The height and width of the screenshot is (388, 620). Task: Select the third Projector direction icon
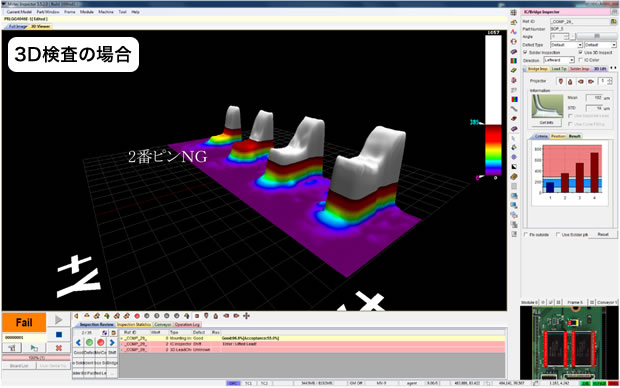pyautogui.click(x=580, y=81)
